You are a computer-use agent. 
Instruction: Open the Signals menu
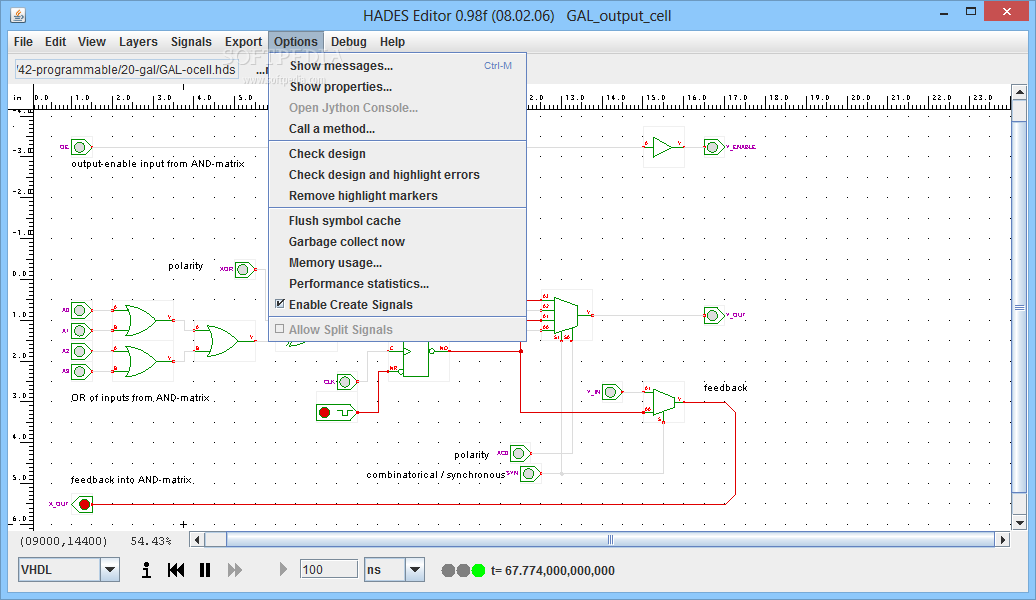191,42
